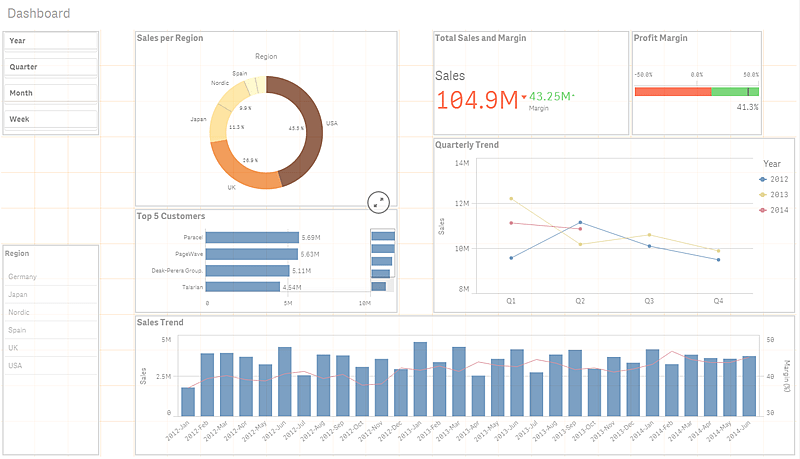The image size is (800, 459).
Task: Open the Quarter filter dropdown
Action: 51,66
